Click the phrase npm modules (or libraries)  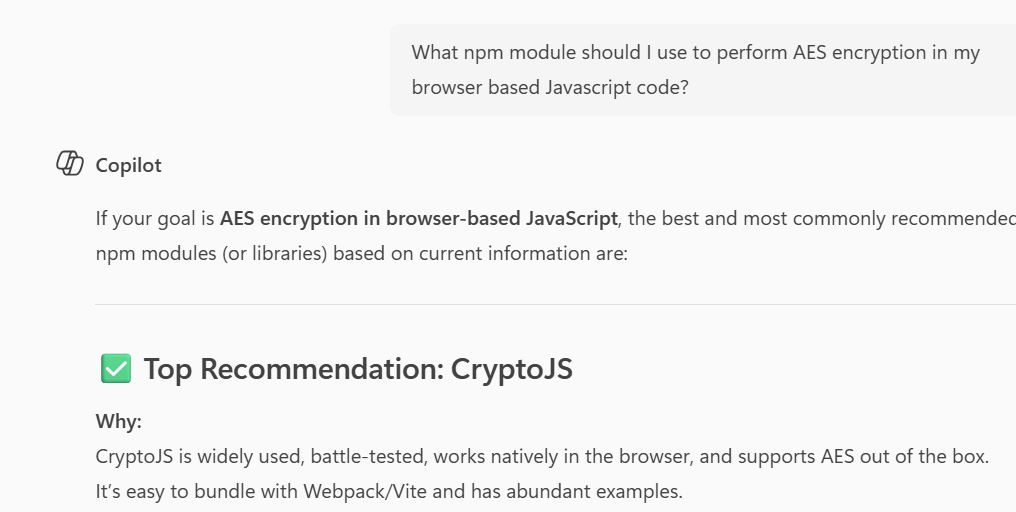(211, 253)
